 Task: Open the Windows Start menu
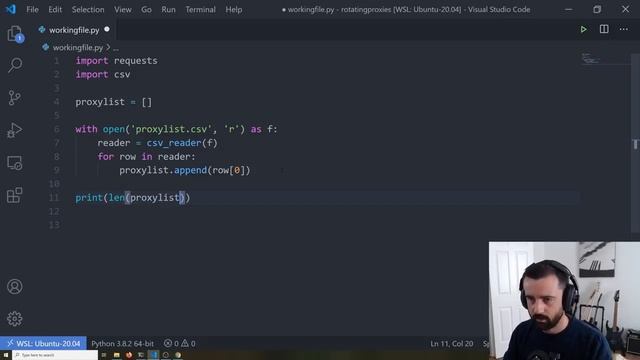coord(6,355)
